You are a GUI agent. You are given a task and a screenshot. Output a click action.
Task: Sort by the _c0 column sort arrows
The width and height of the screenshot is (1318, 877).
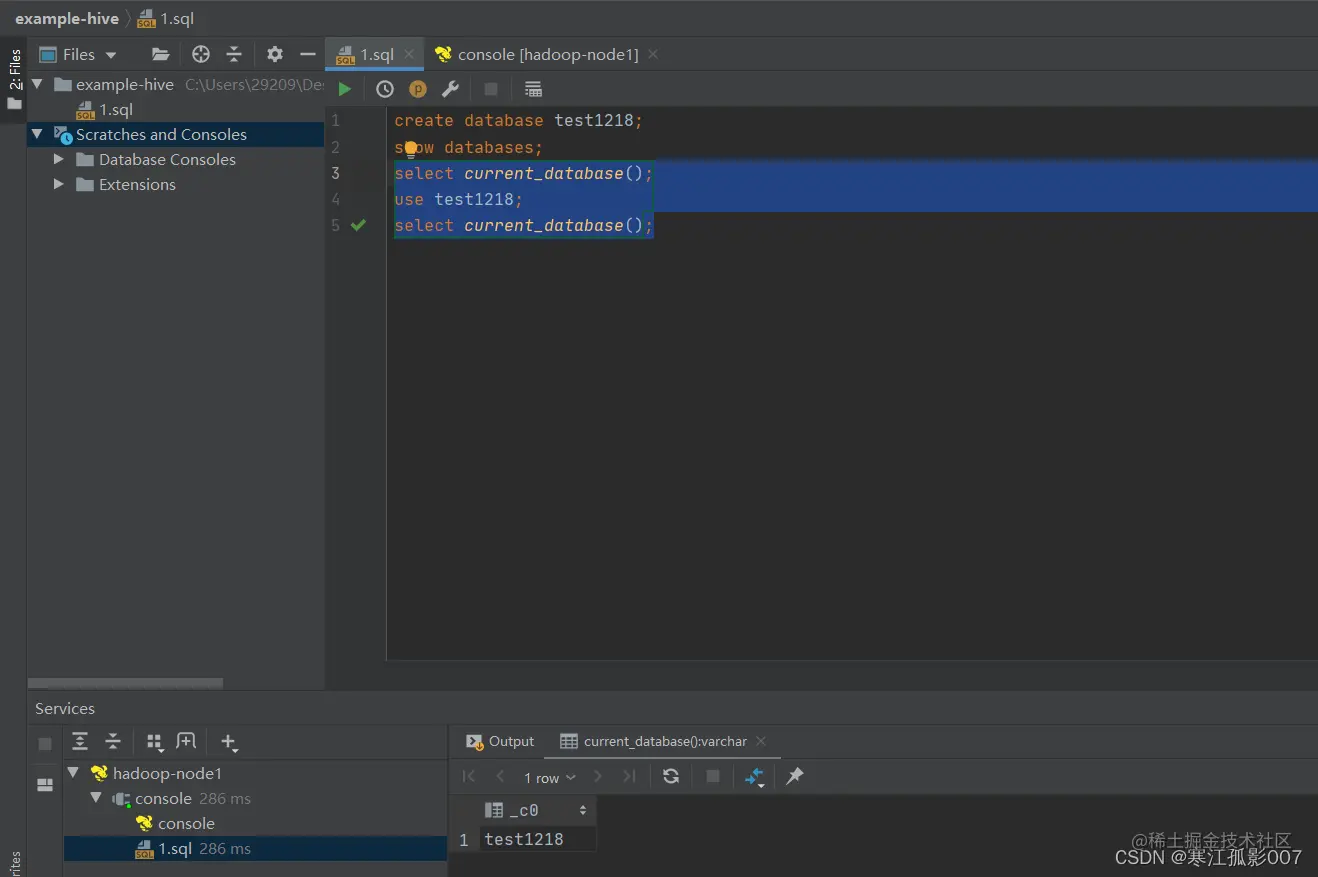pyautogui.click(x=583, y=810)
